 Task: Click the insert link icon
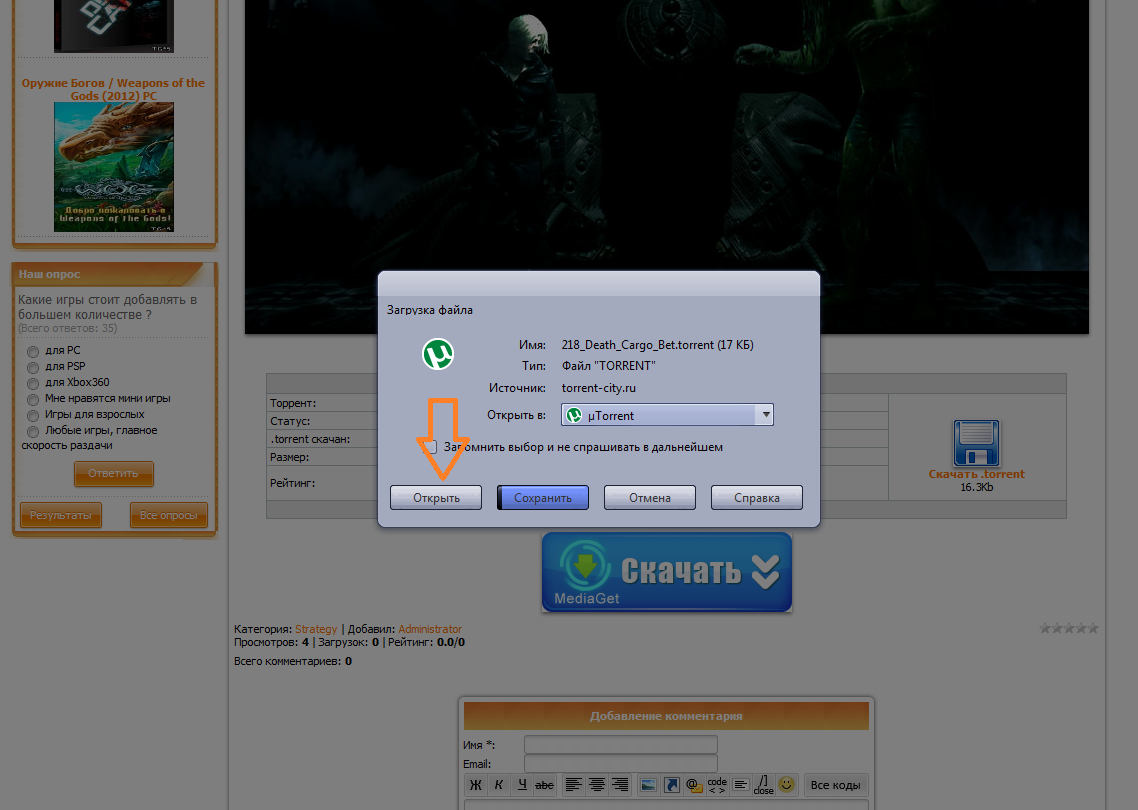(x=672, y=785)
